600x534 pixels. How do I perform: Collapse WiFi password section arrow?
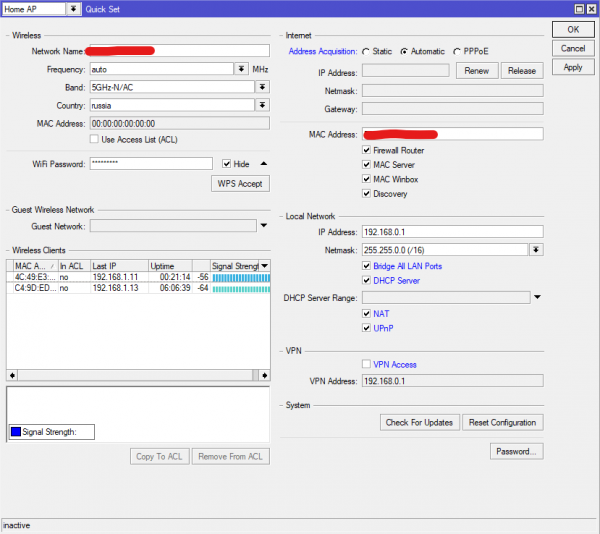coord(264,164)
